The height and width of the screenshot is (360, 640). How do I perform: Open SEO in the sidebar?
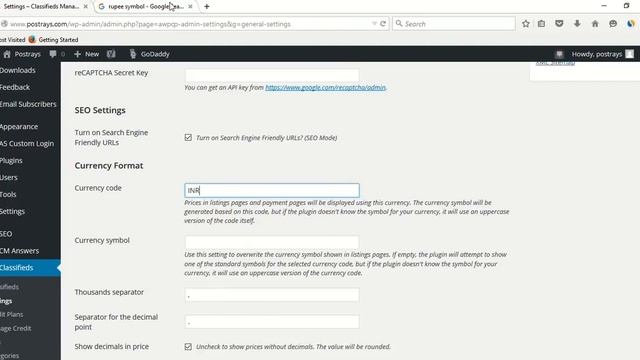6,234
